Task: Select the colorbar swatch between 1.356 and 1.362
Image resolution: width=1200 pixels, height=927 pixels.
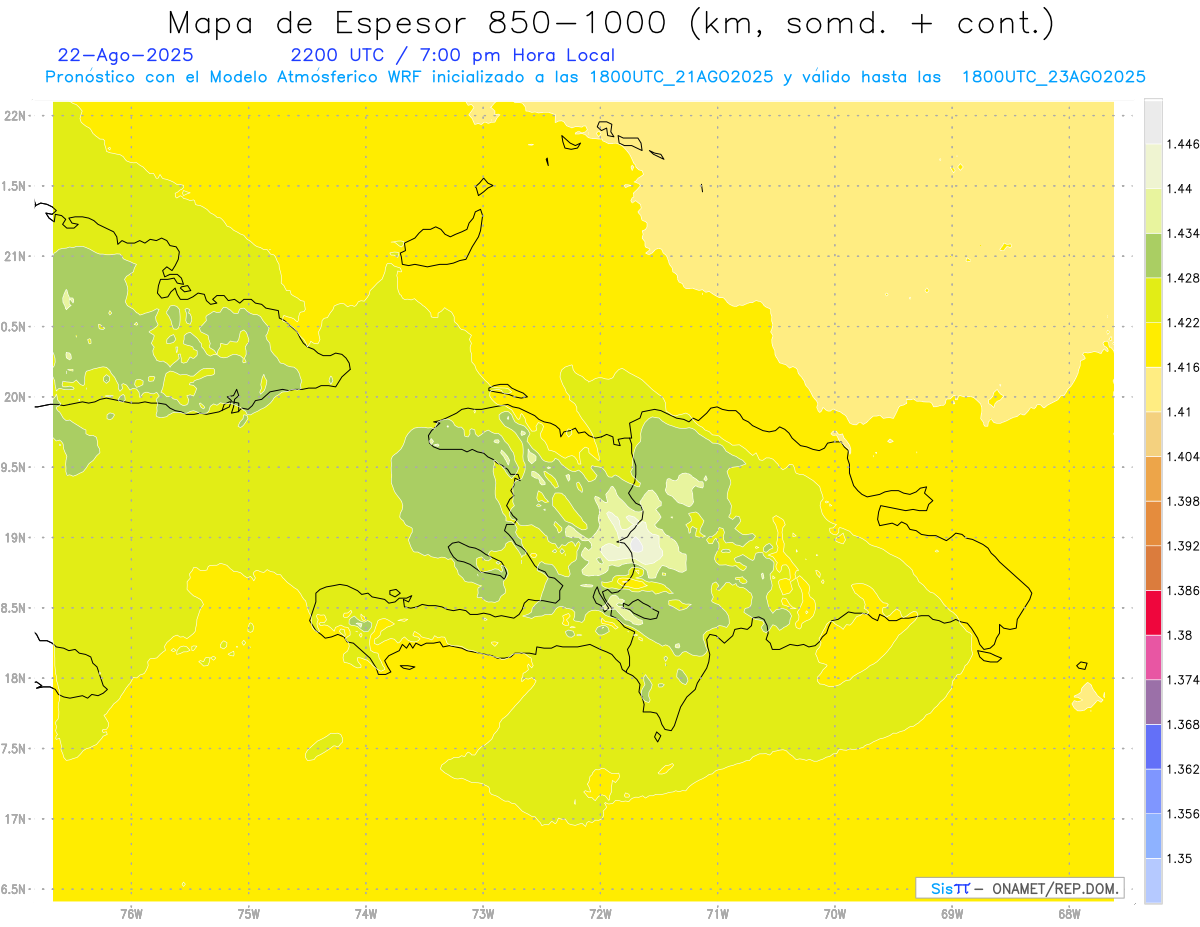Action: (x=1153, y=791)
